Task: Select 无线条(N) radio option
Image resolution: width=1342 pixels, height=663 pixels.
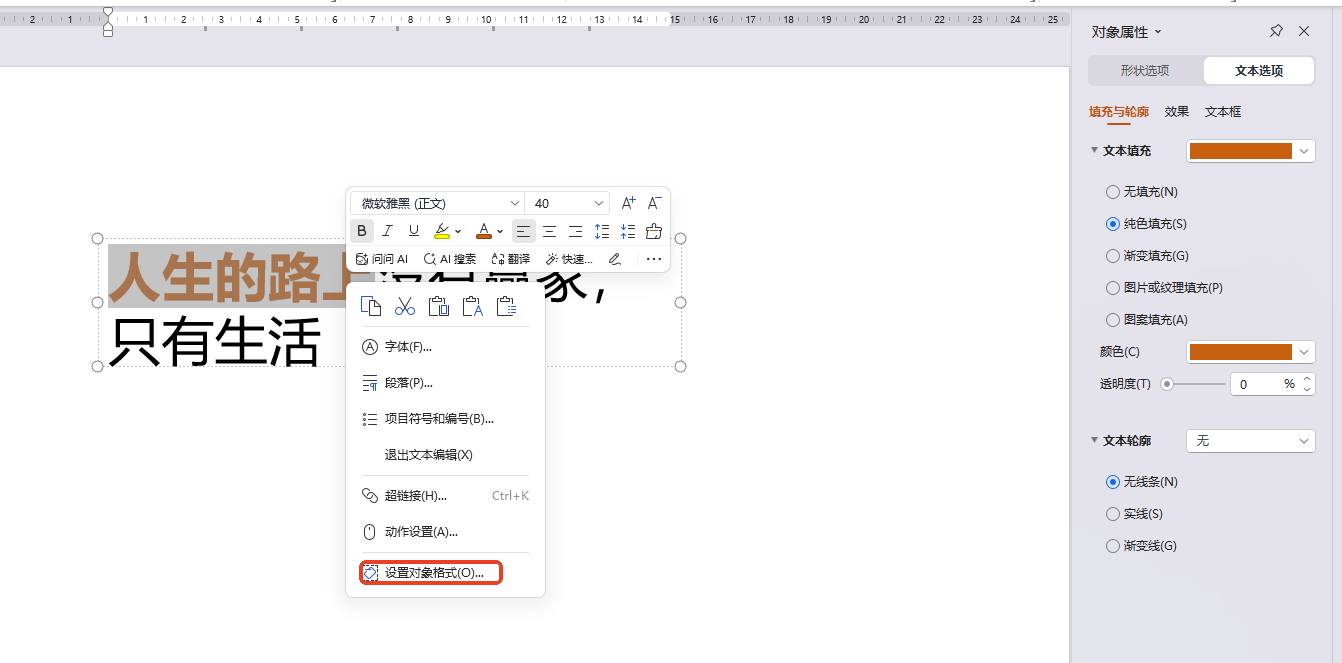Action: click(x=1141, y=482)
